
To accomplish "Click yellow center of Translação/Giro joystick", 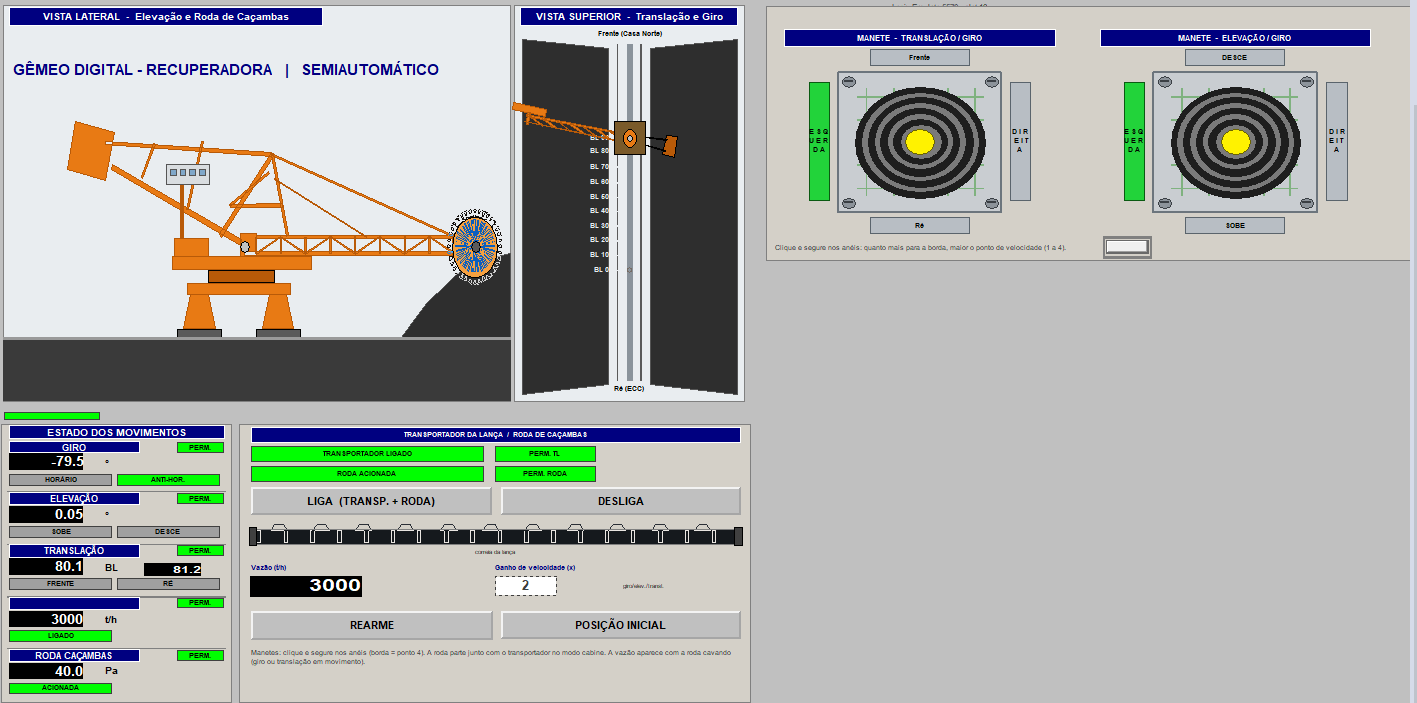I will [x=919, y=142].
